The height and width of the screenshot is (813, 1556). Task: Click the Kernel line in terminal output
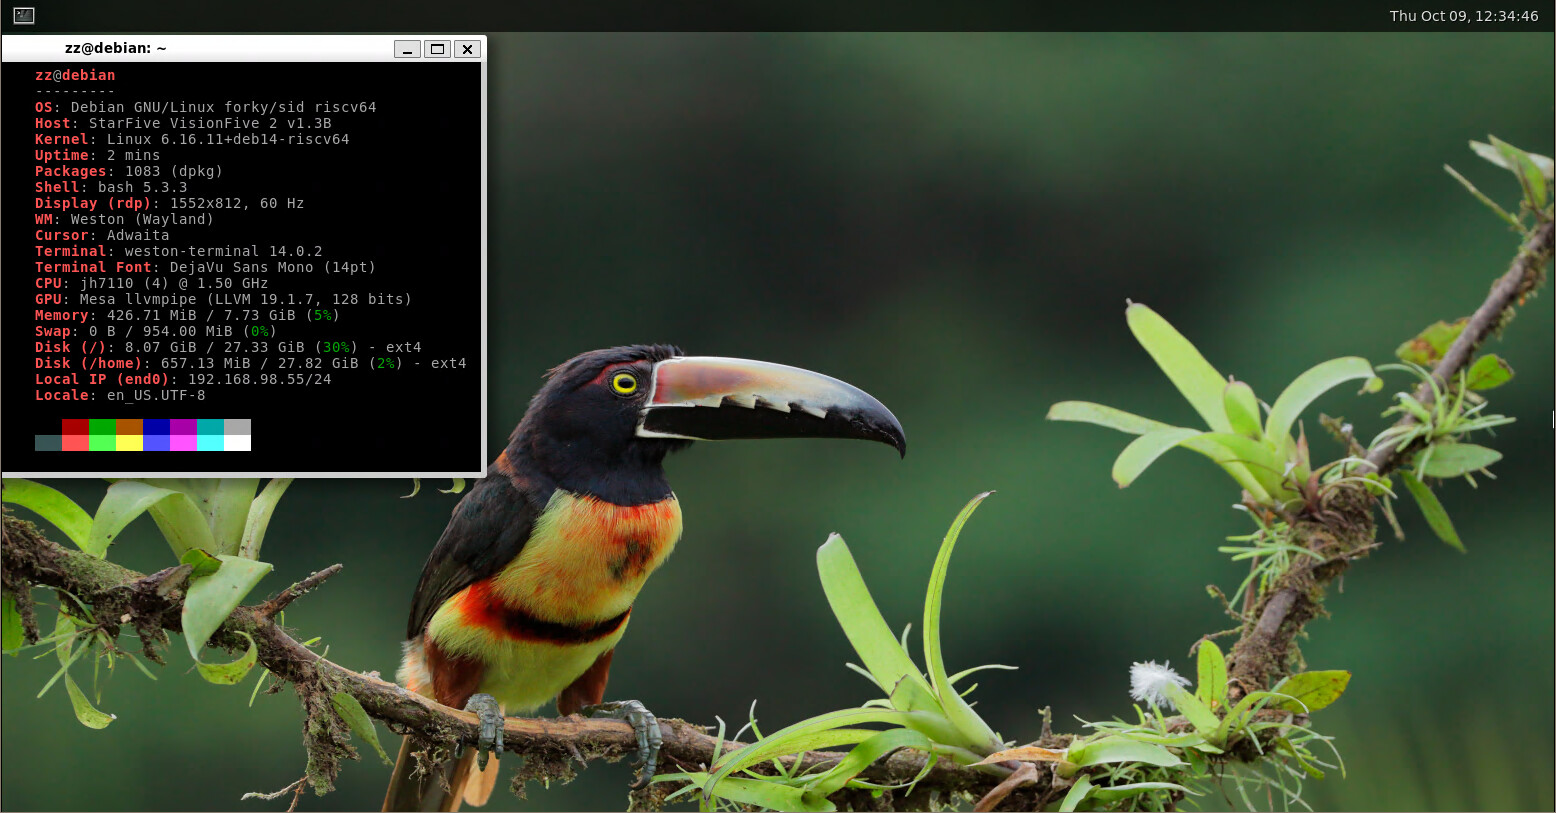pos(192,139)
